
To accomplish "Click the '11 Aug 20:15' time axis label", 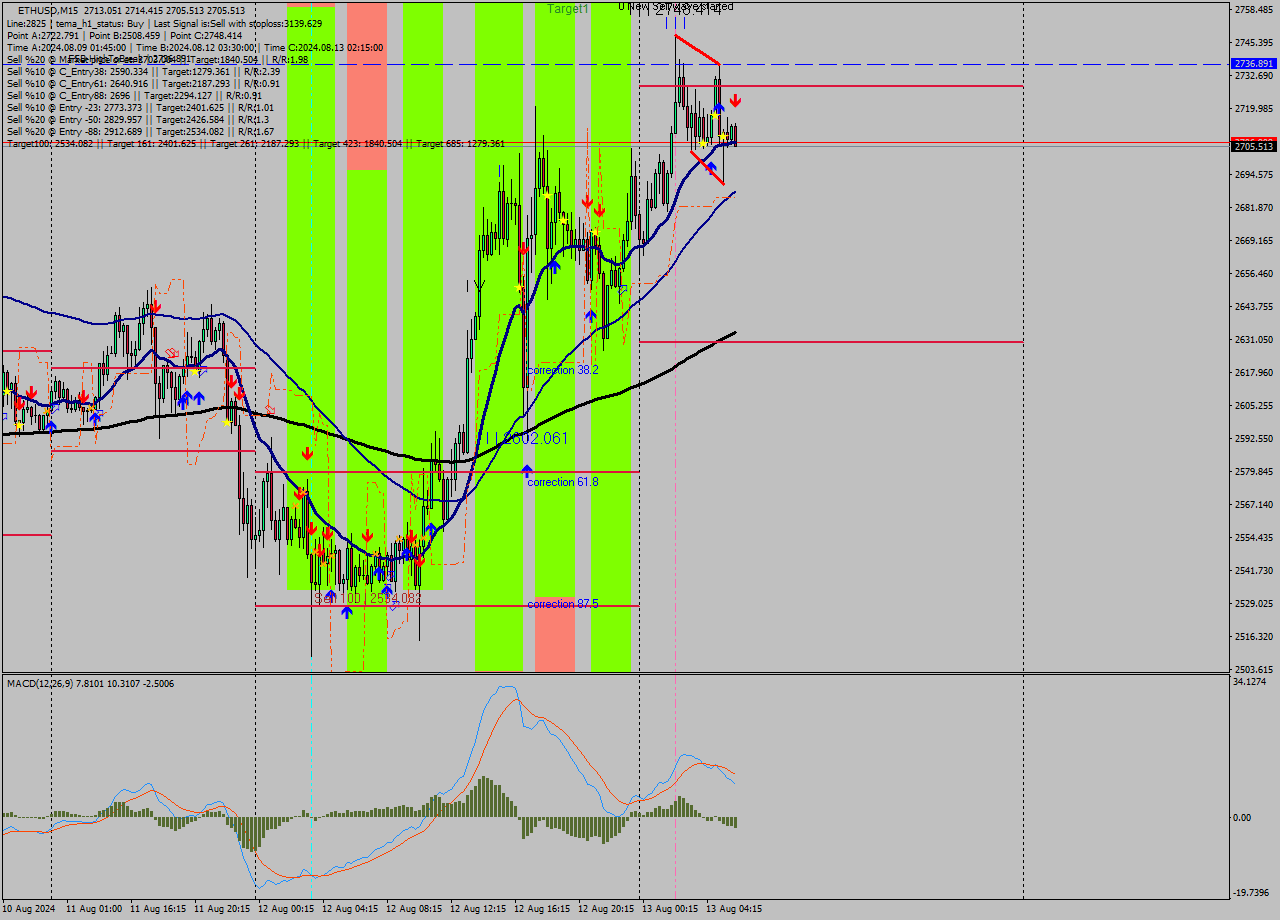I will tap(222, 909).
